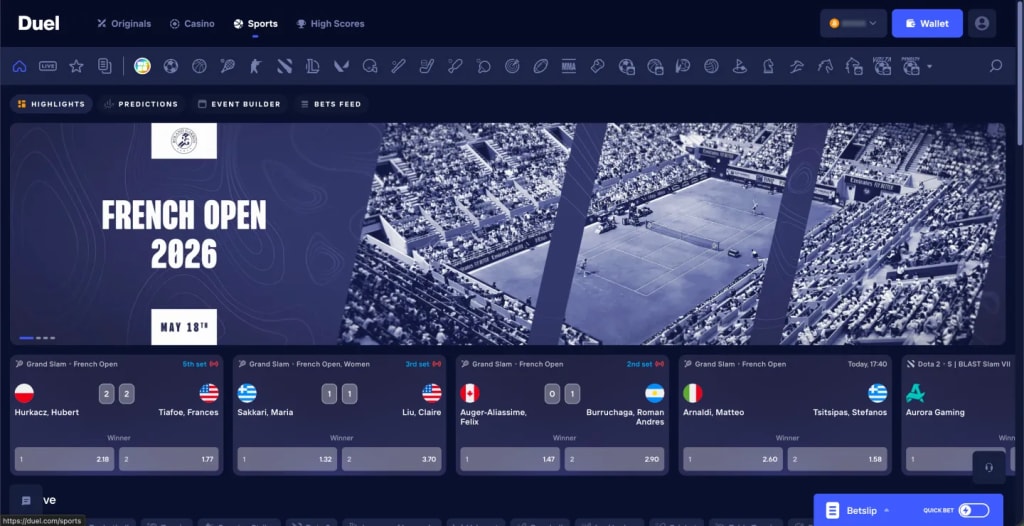Viewport: 1024px width, 526px height.
Task: Select the soccer ball sport icon
Action: pyautogui.click(x=171, y=66)
